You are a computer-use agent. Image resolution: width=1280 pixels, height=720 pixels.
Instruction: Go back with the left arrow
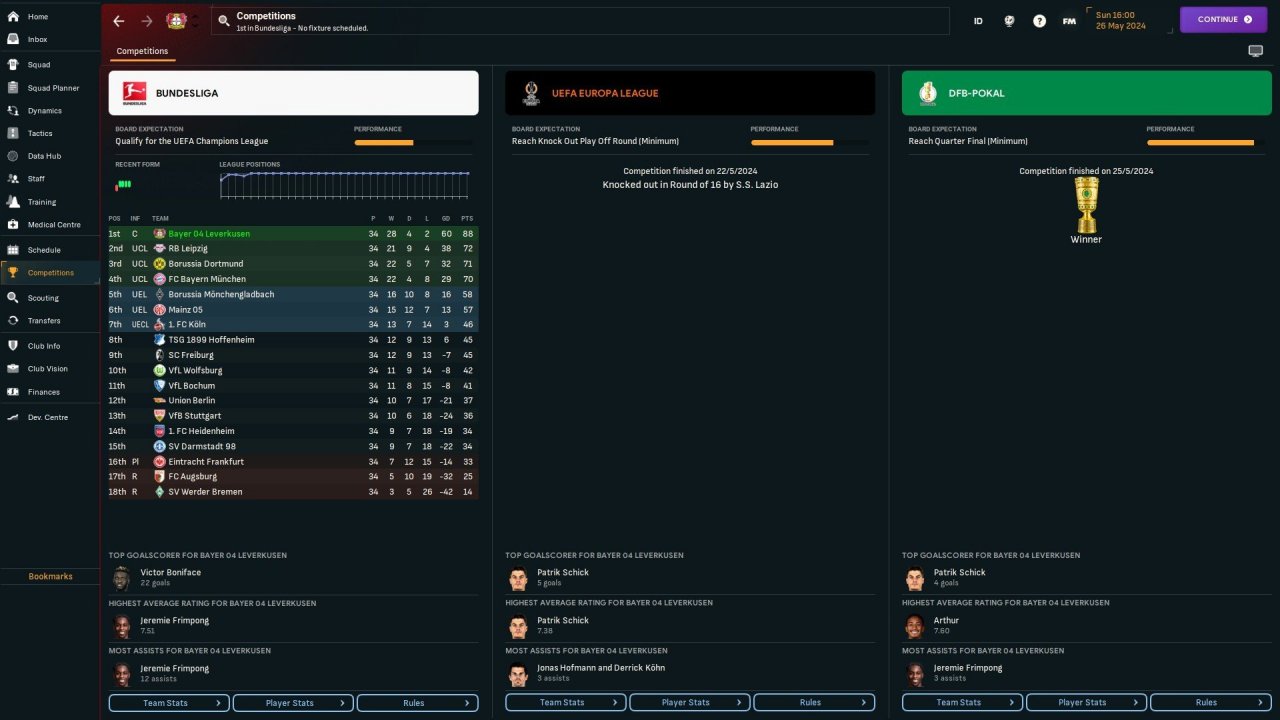(119, 21)
